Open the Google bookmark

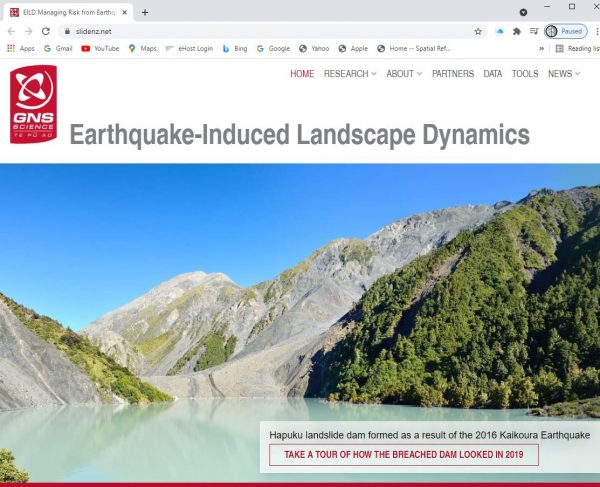point(273,49)
